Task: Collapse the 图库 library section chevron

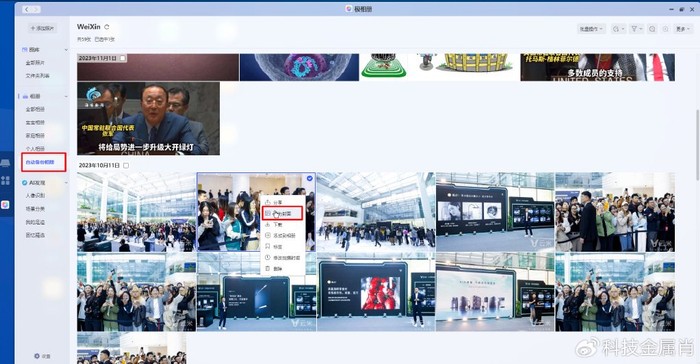Action: pos(66,50)
